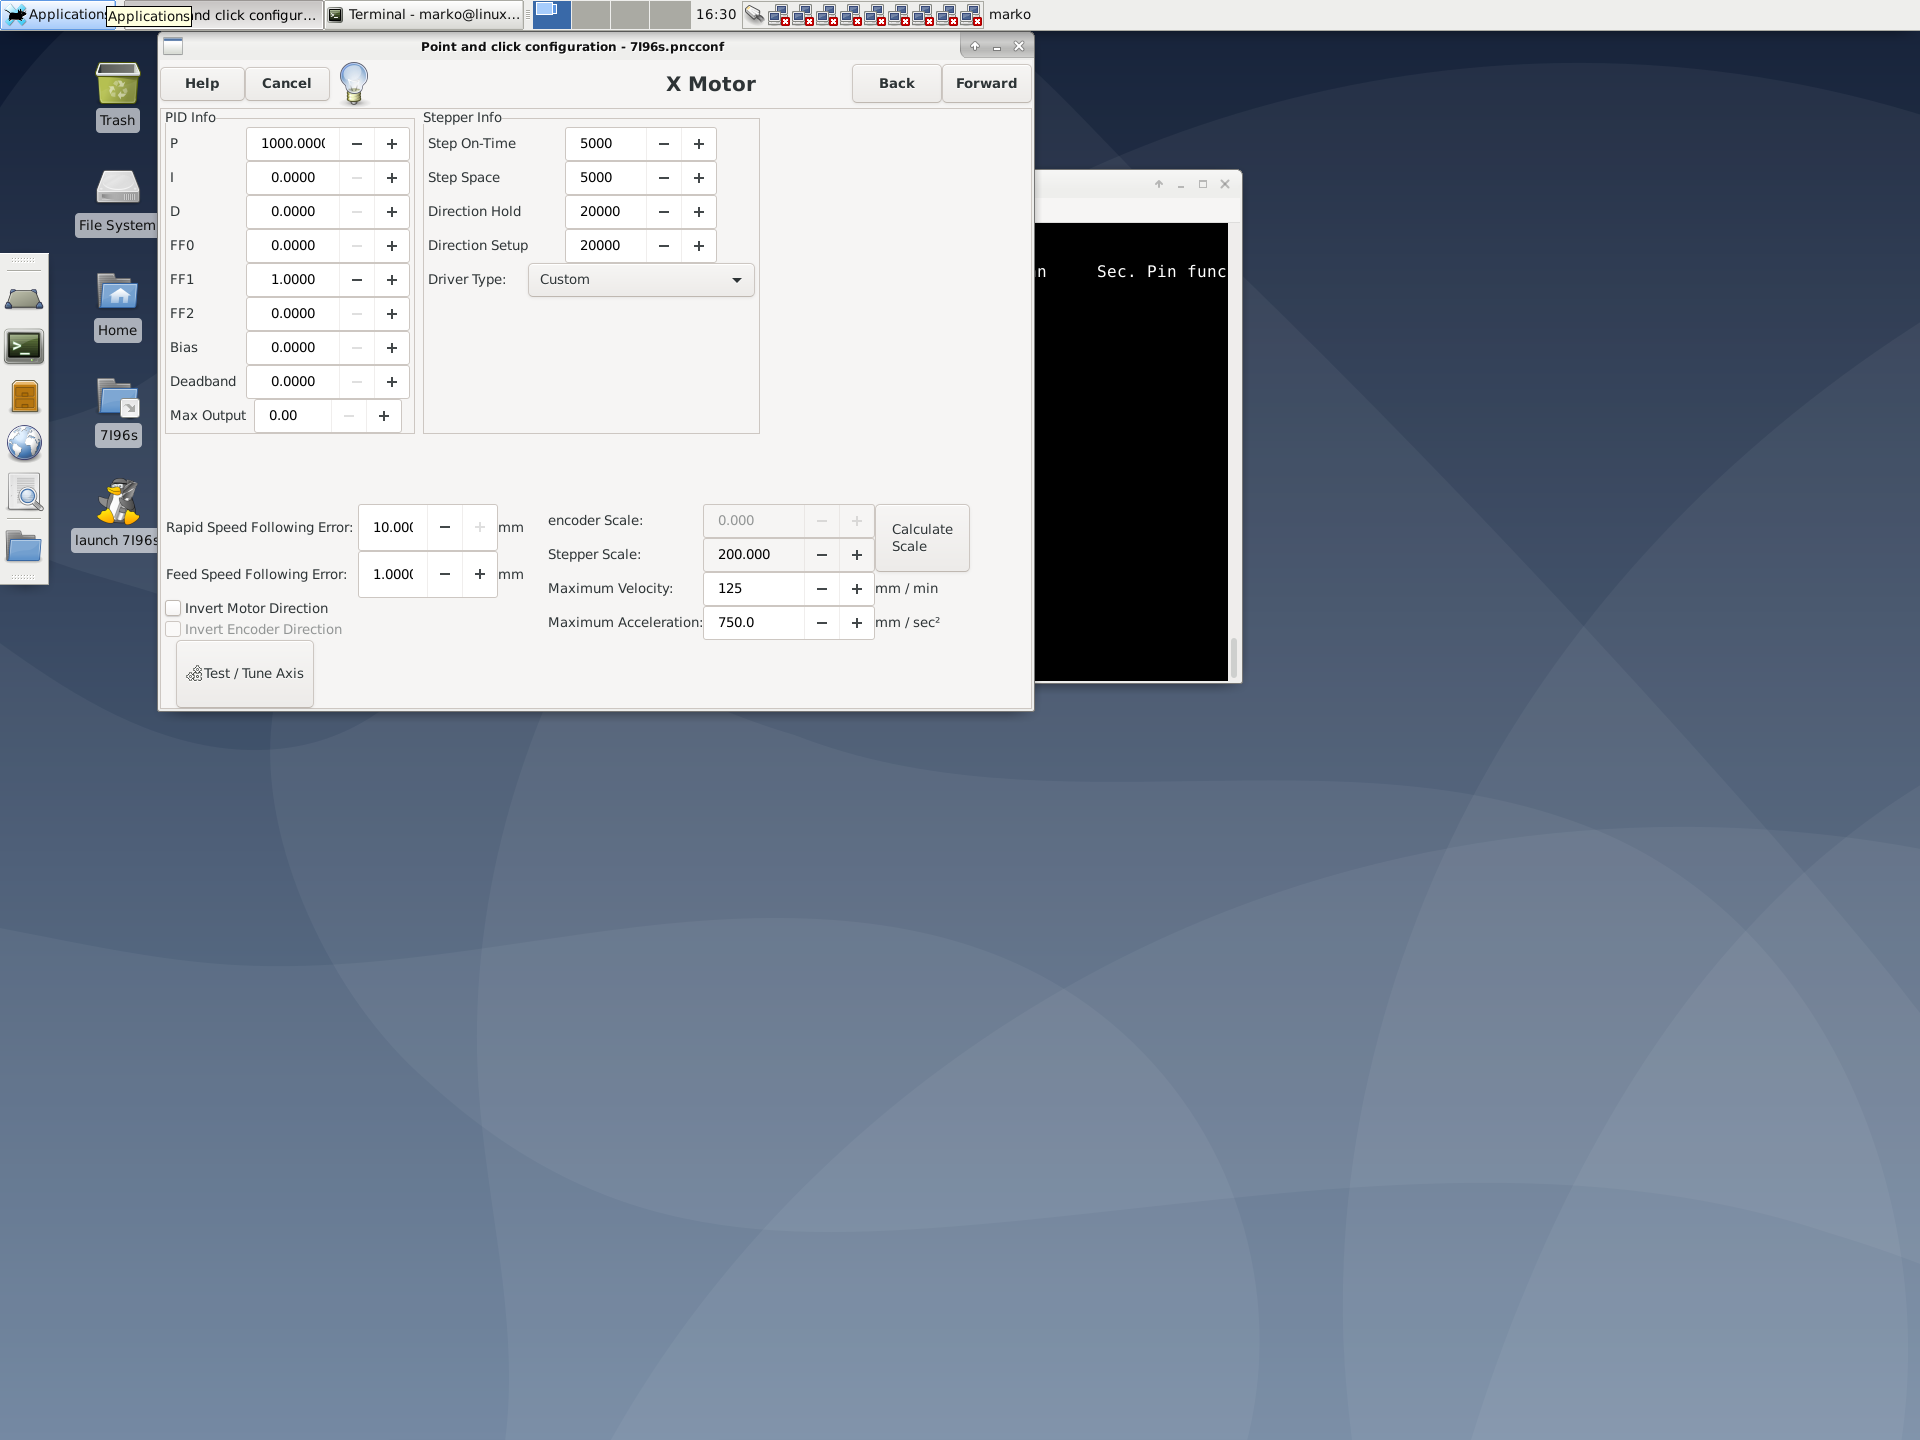Click the Maximum Acceleration input field
This screenshot has height=1440, width=1920.
click(x=754, y=623)
